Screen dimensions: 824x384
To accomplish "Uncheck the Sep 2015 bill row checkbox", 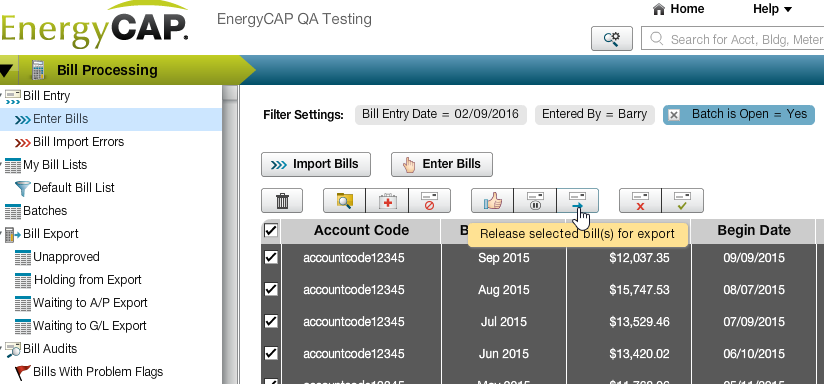I will pyautogui.click(x=271, y=257).
